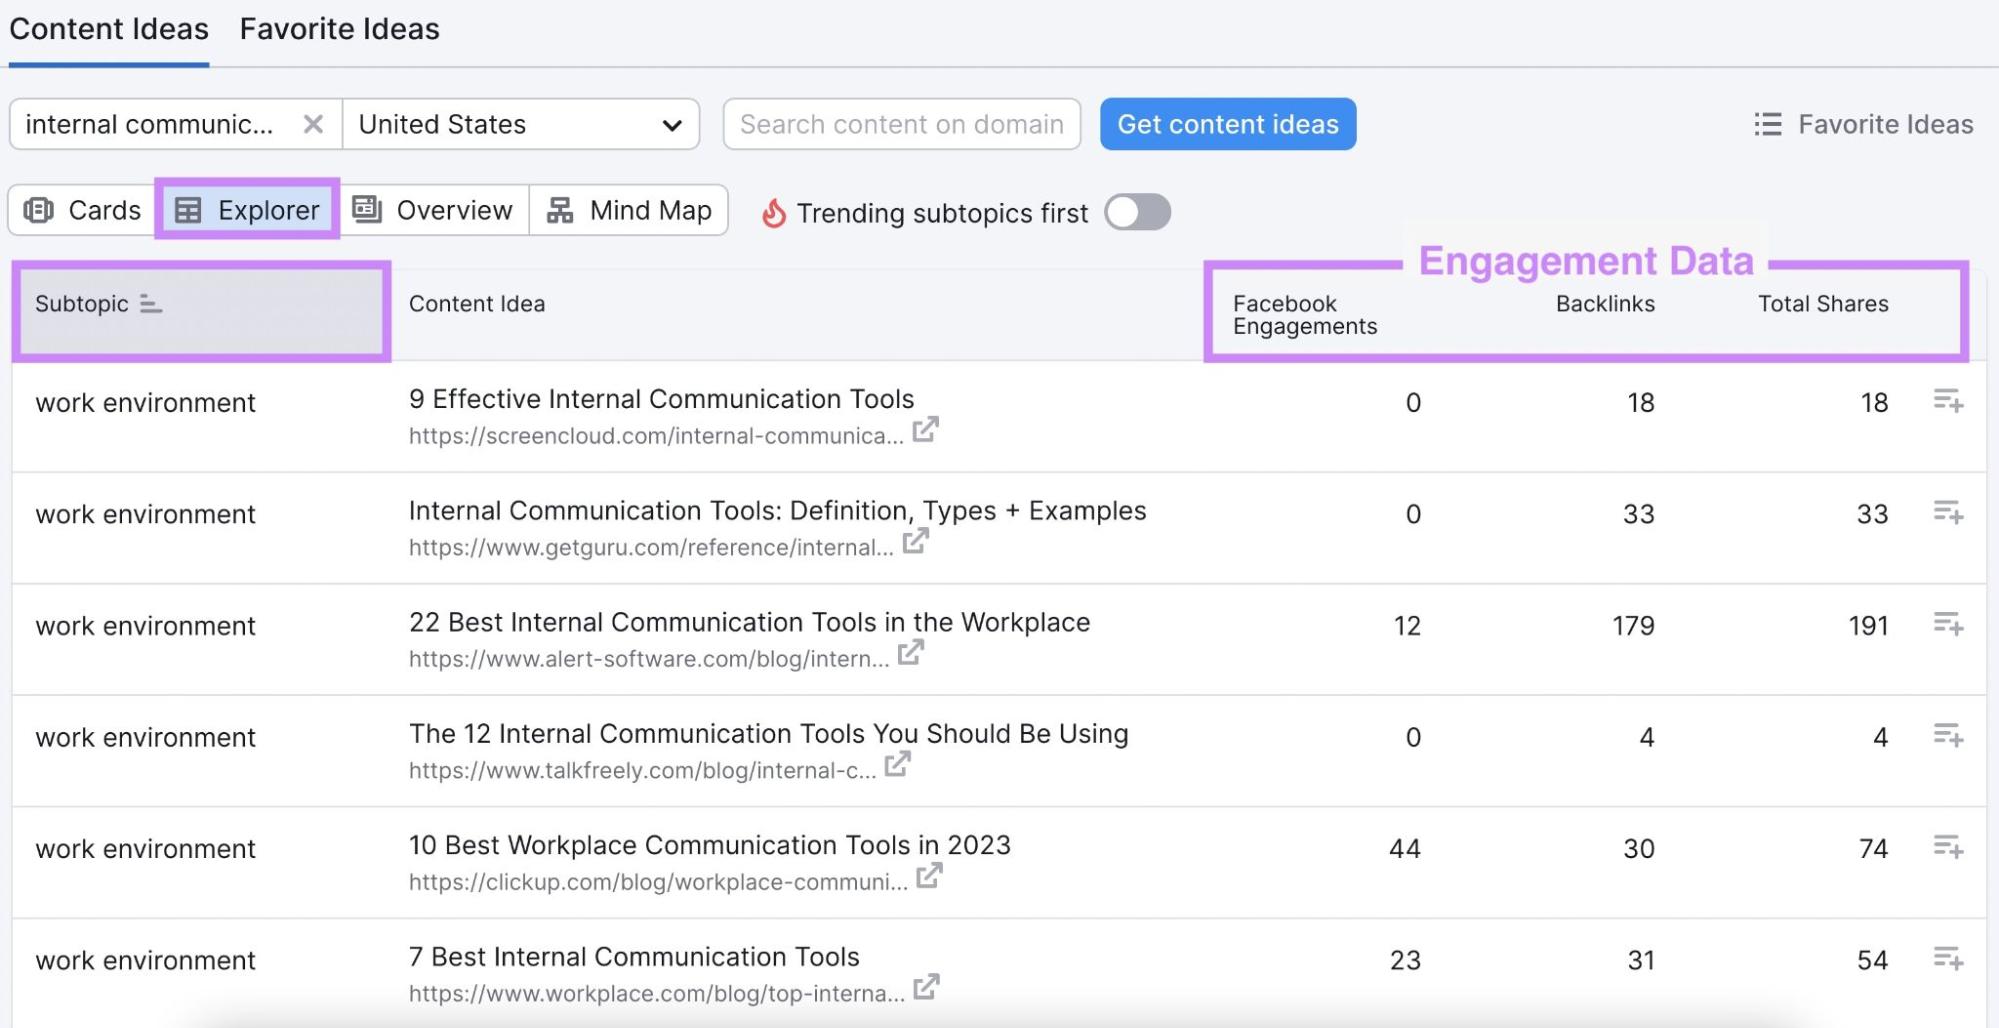Sort by Facebook Engagements column
Viewport: 1999px width, 1028px height.
tap(1304, 315)
